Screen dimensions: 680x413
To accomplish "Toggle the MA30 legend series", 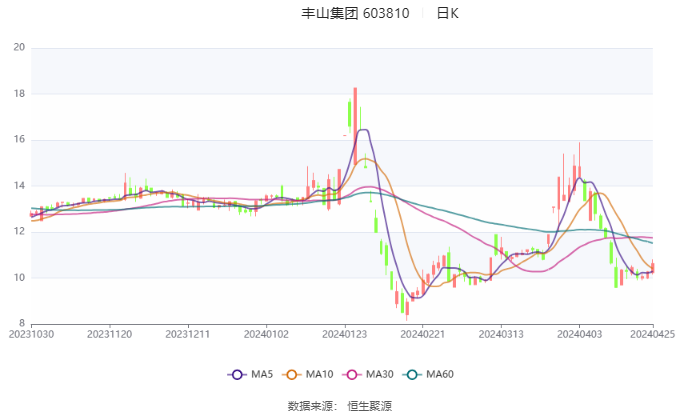I will (368, 374).
